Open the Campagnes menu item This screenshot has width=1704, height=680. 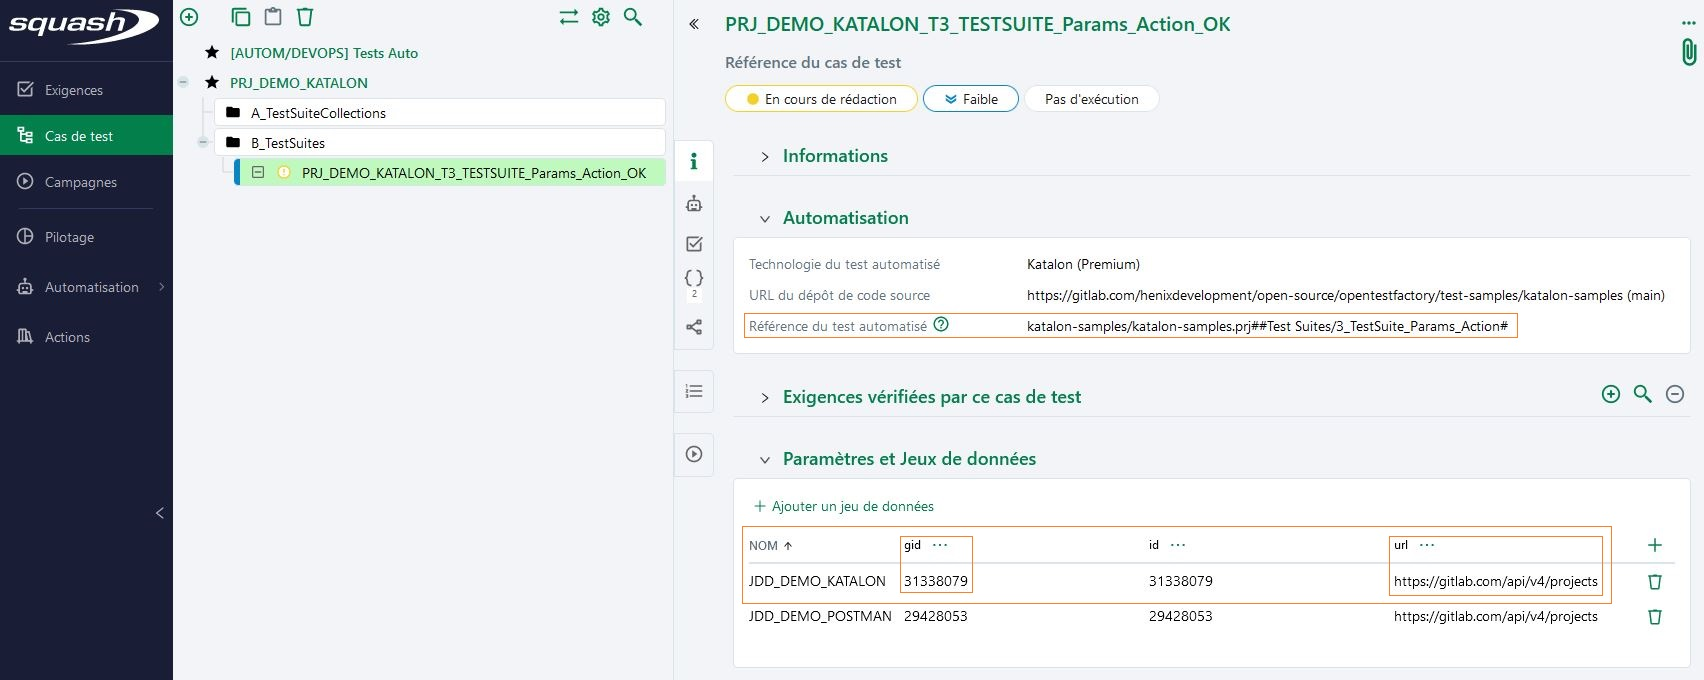(x=80, y=182)
